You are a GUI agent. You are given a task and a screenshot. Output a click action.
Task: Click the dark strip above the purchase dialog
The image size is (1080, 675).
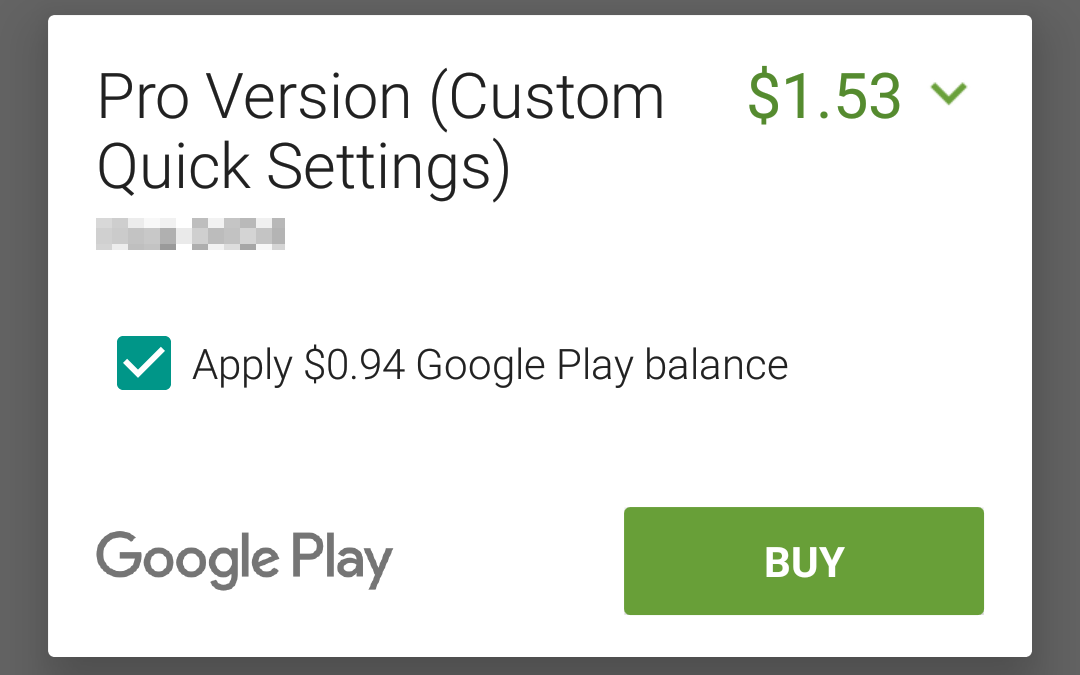click(x=540, y=7)
